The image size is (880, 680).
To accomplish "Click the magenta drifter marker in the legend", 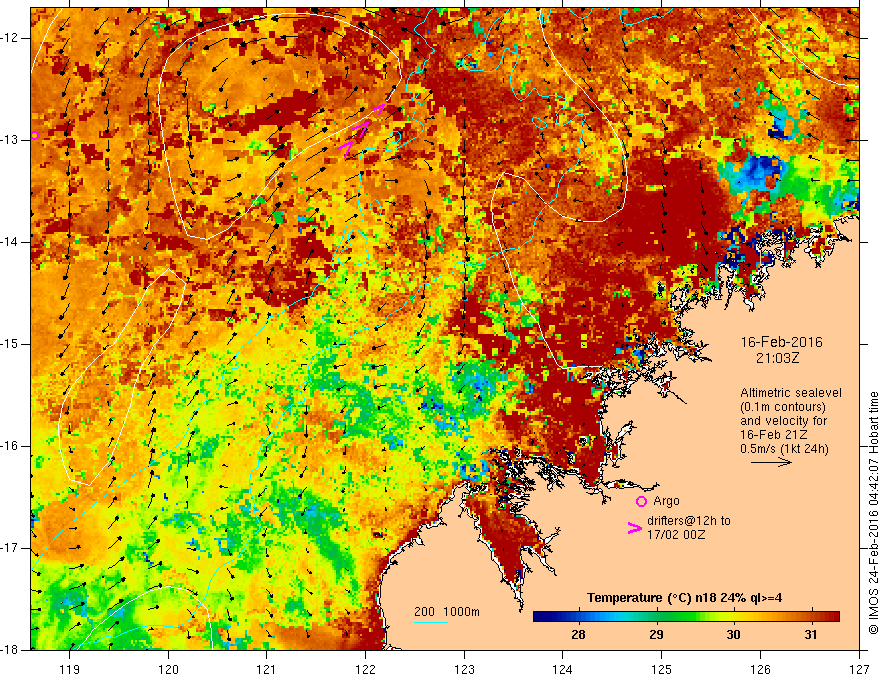I will click(634, 527).
